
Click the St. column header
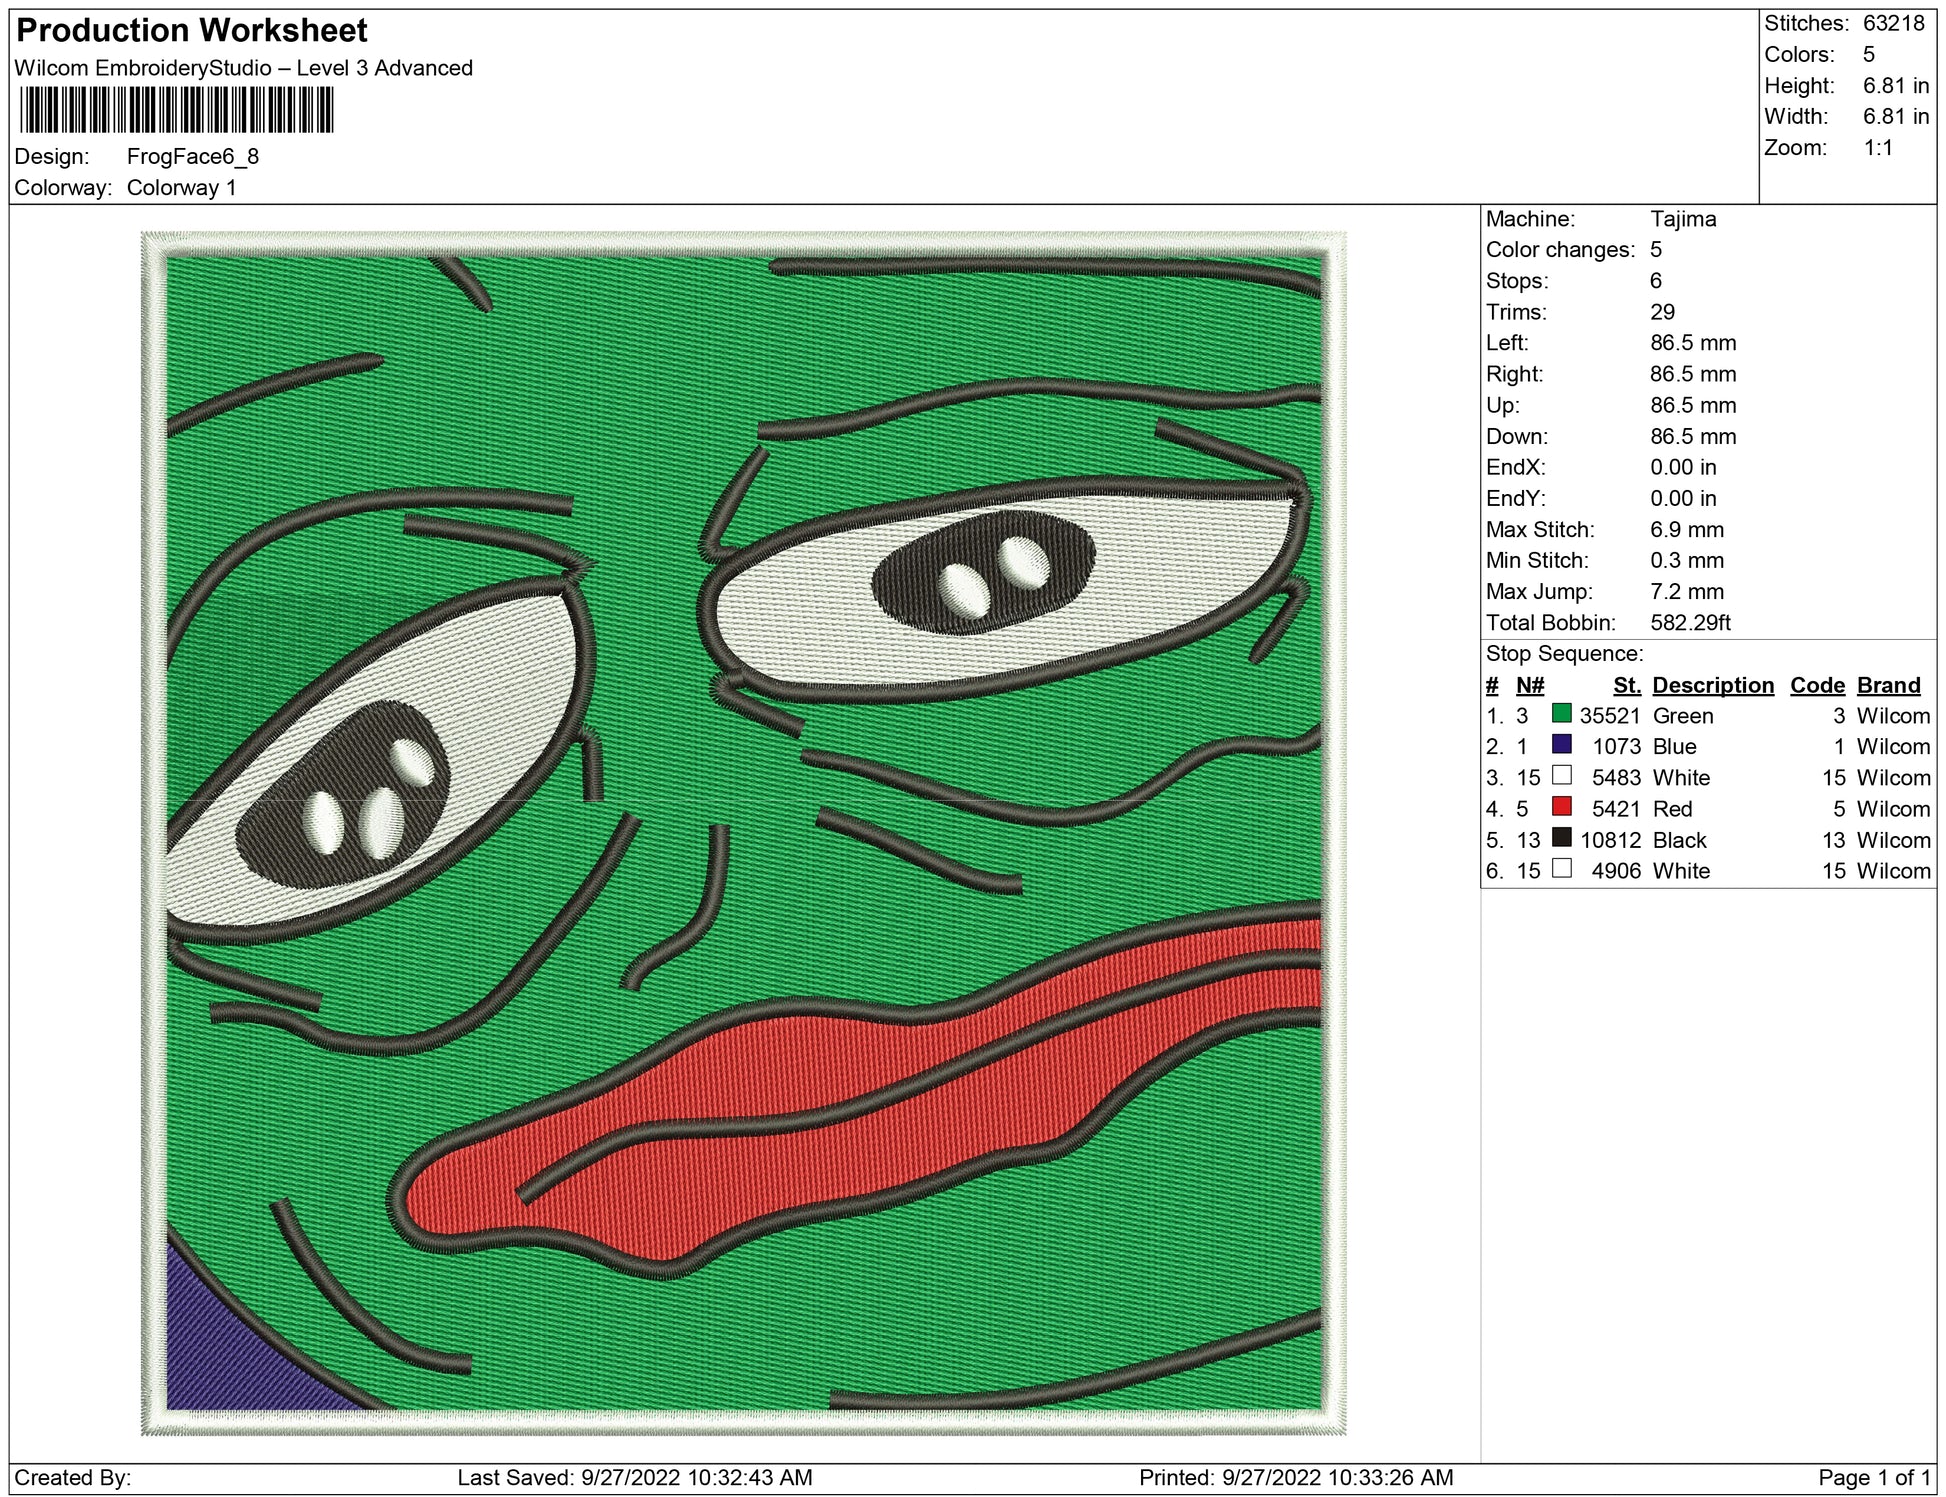pos(1626,685)
